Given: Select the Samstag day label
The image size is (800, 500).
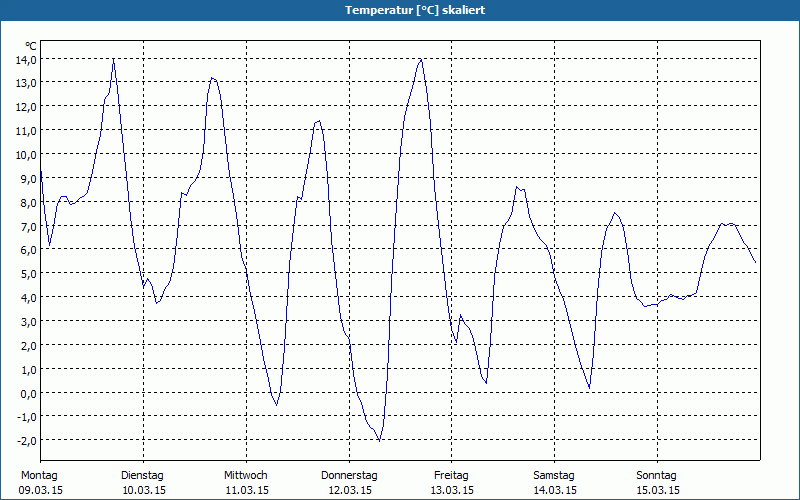Looking at the screenshot, I should pos(554,475).
